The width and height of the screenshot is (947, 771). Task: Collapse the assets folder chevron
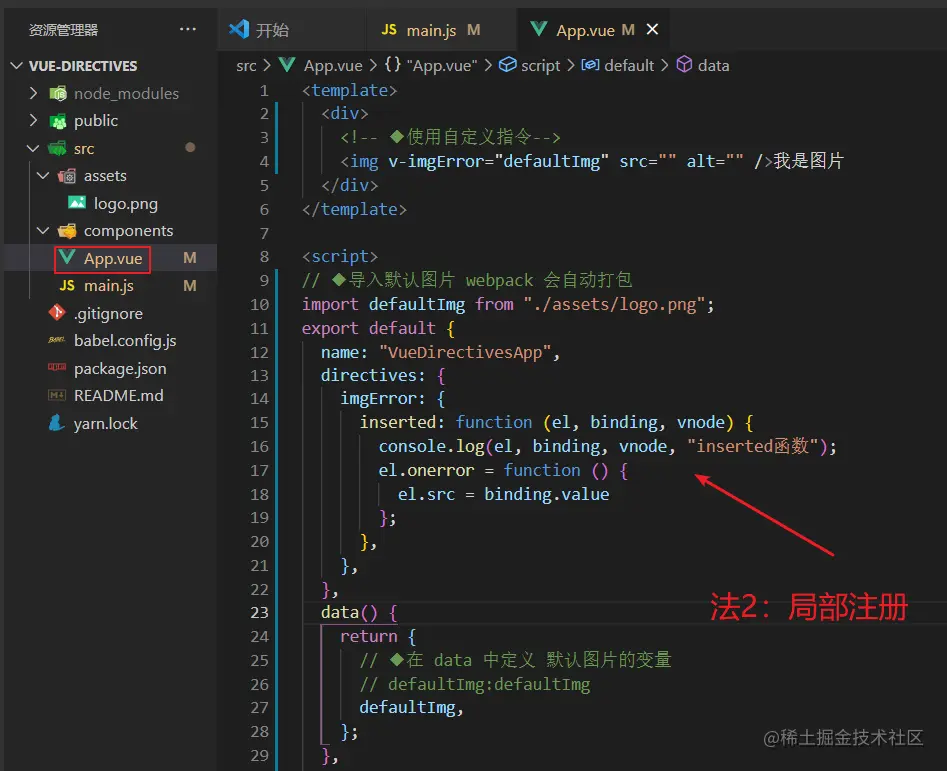[43, 176]
